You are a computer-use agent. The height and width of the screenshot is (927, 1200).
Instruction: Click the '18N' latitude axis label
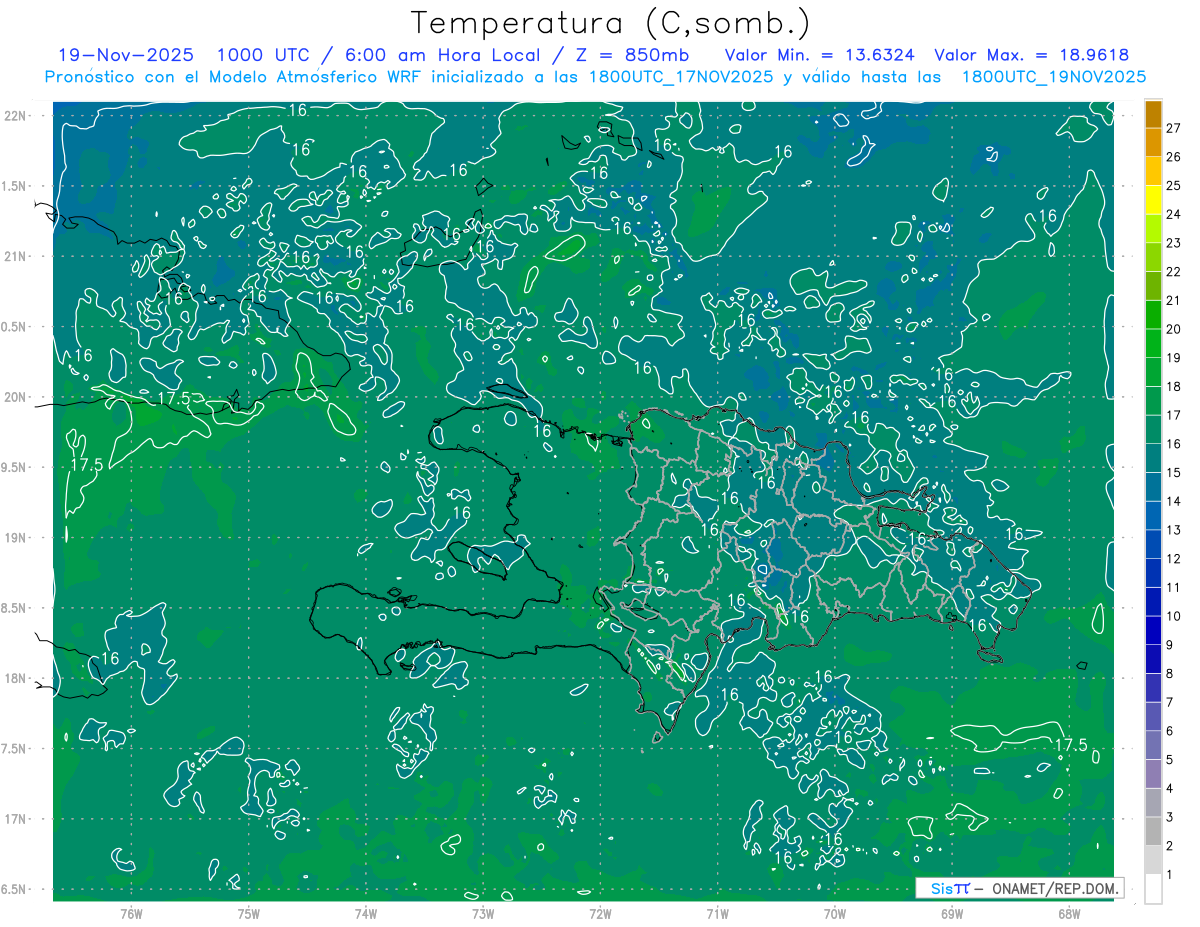point(15,678)
